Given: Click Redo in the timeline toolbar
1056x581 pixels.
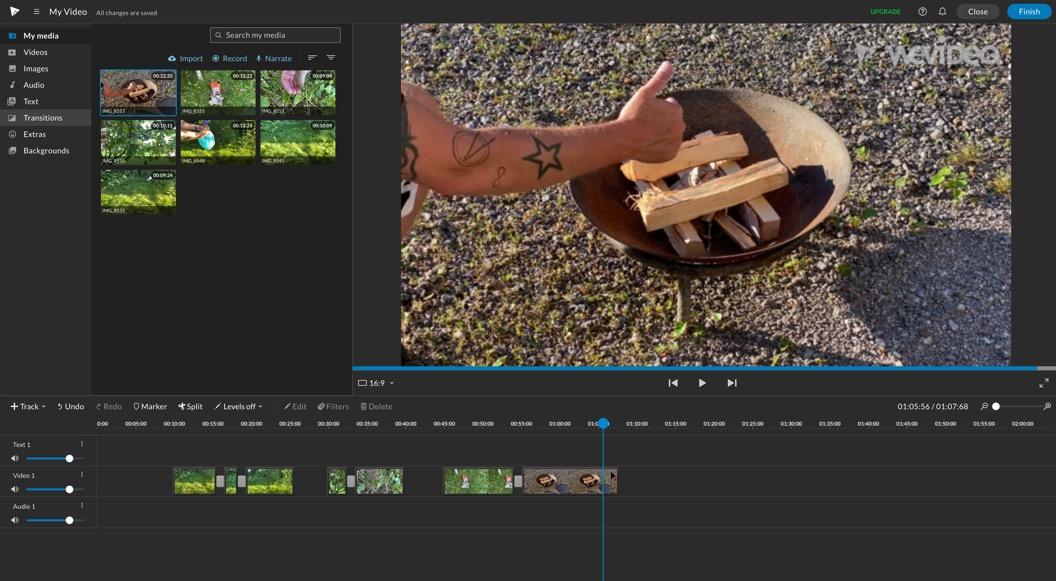Looking at the screenshot, I should [x=108, y=406].
